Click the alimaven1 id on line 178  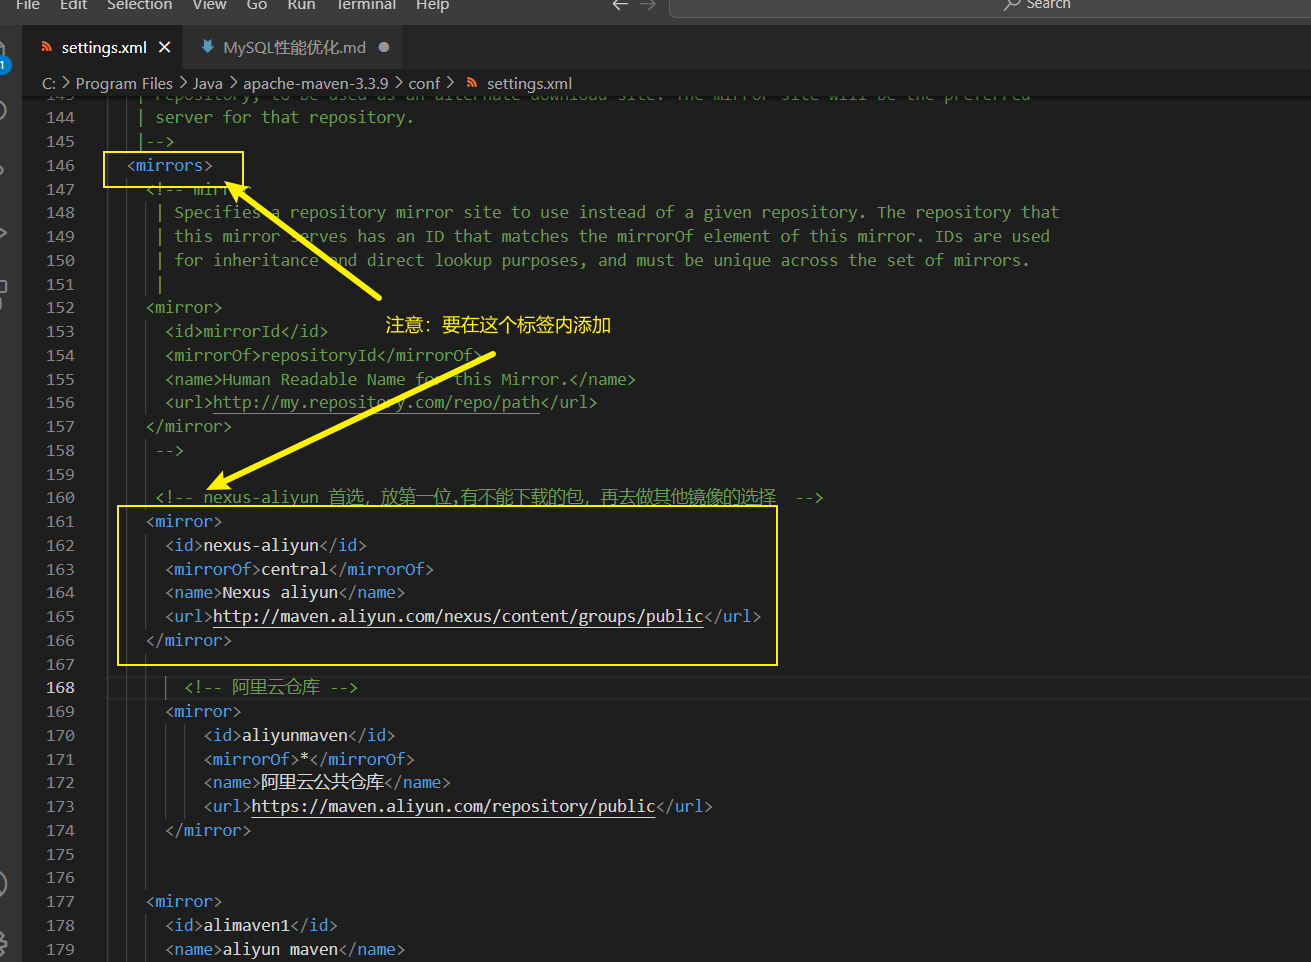point(246,926)
